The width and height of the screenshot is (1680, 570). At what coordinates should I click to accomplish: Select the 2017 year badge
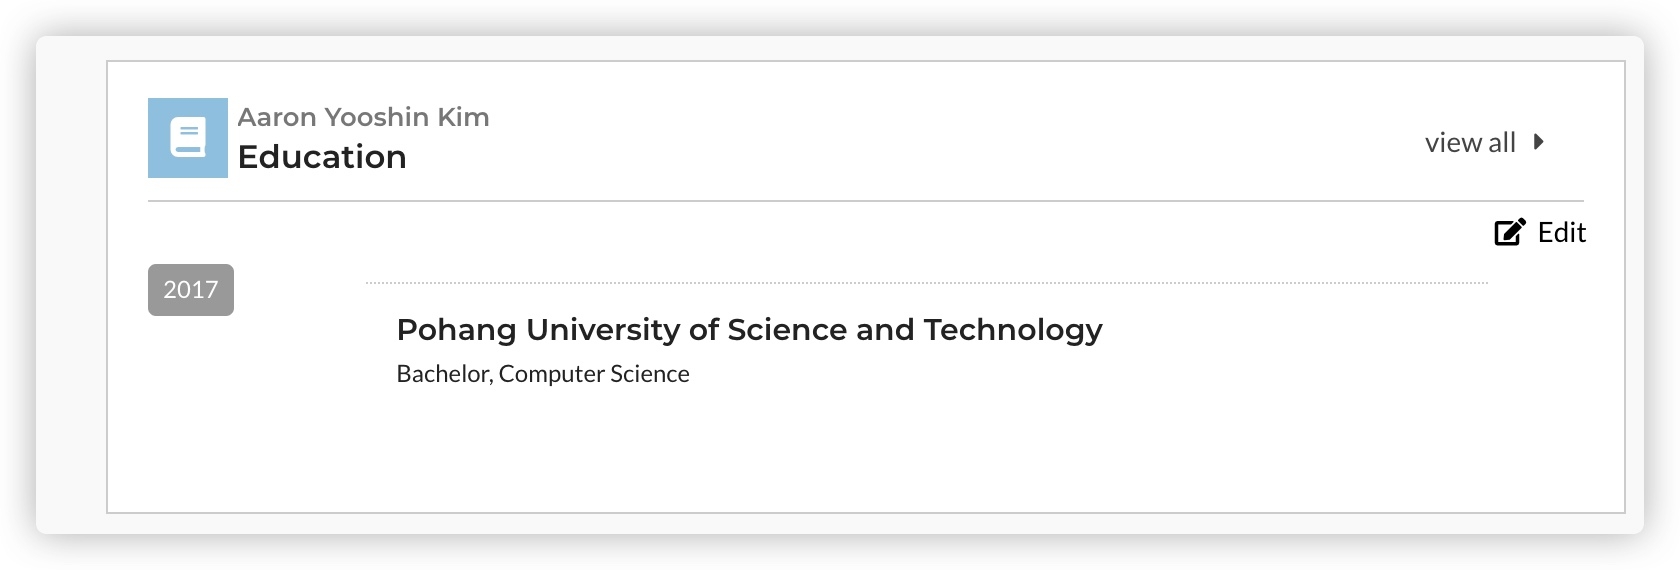(191, 290)
